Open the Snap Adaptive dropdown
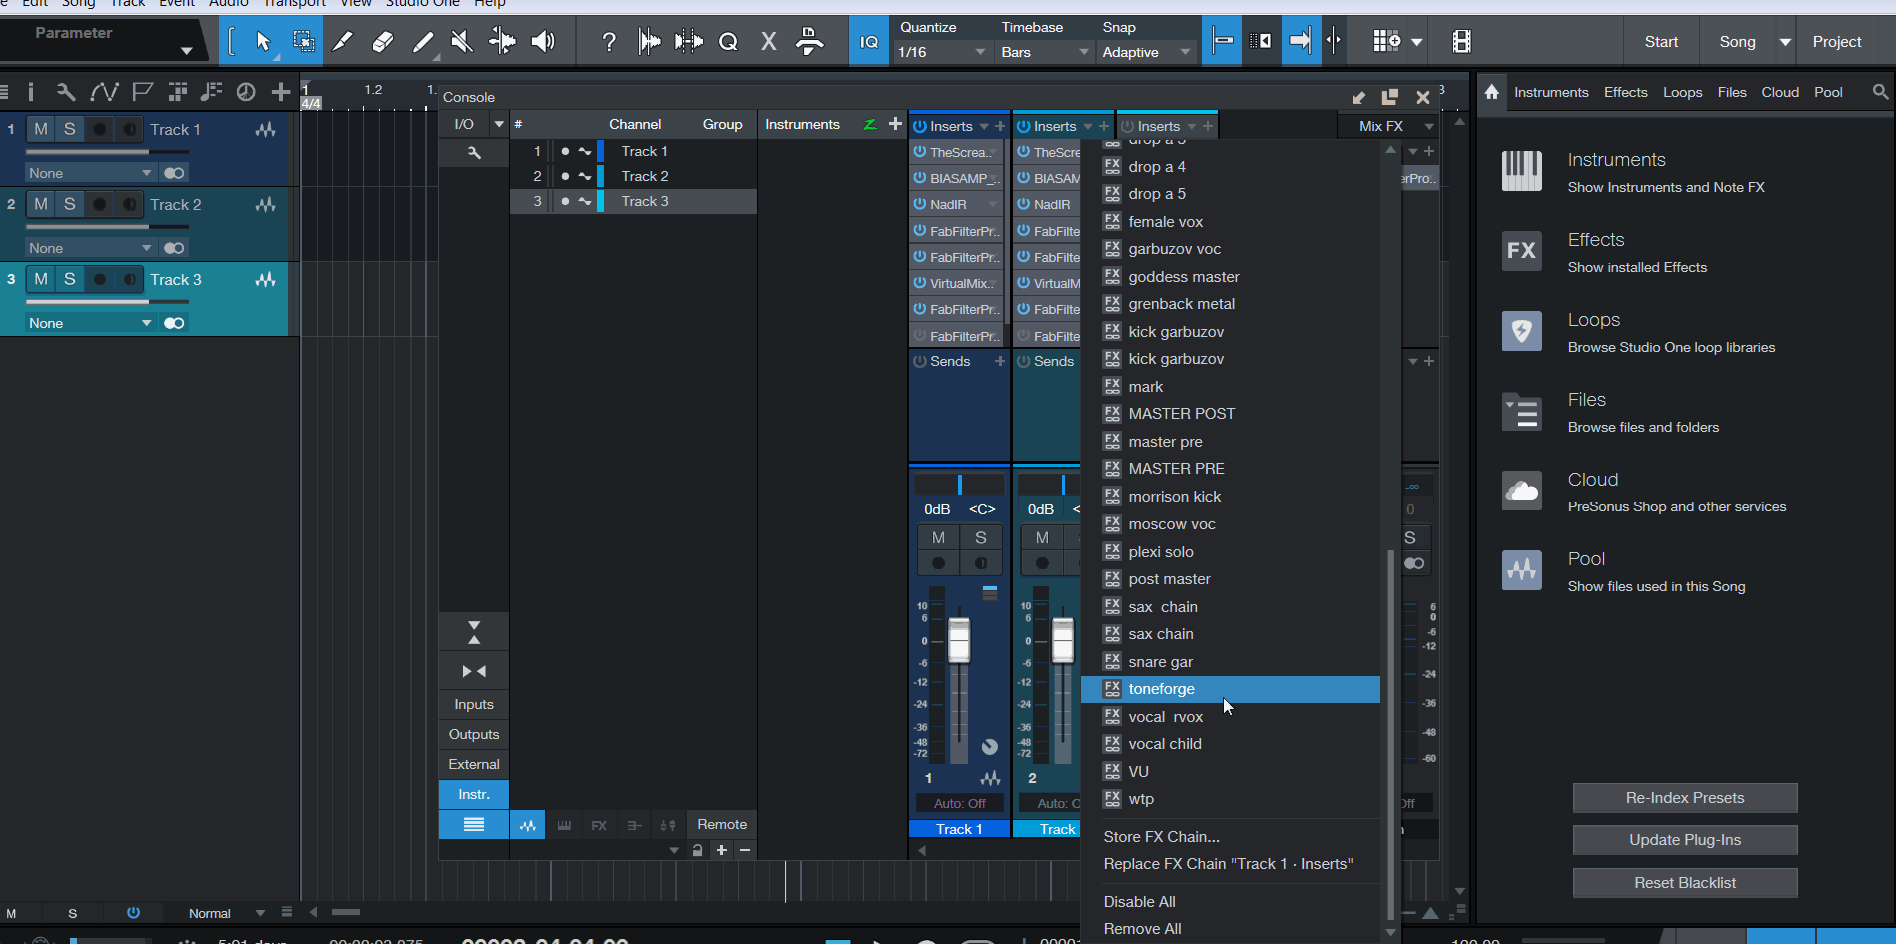The height and width of the screenshot is (944, 1896). point(1147,52)
